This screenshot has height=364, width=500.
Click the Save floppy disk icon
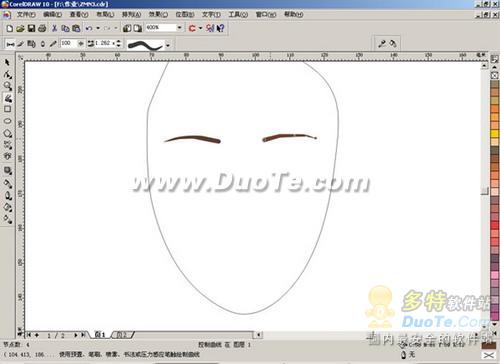click(31, 28)
